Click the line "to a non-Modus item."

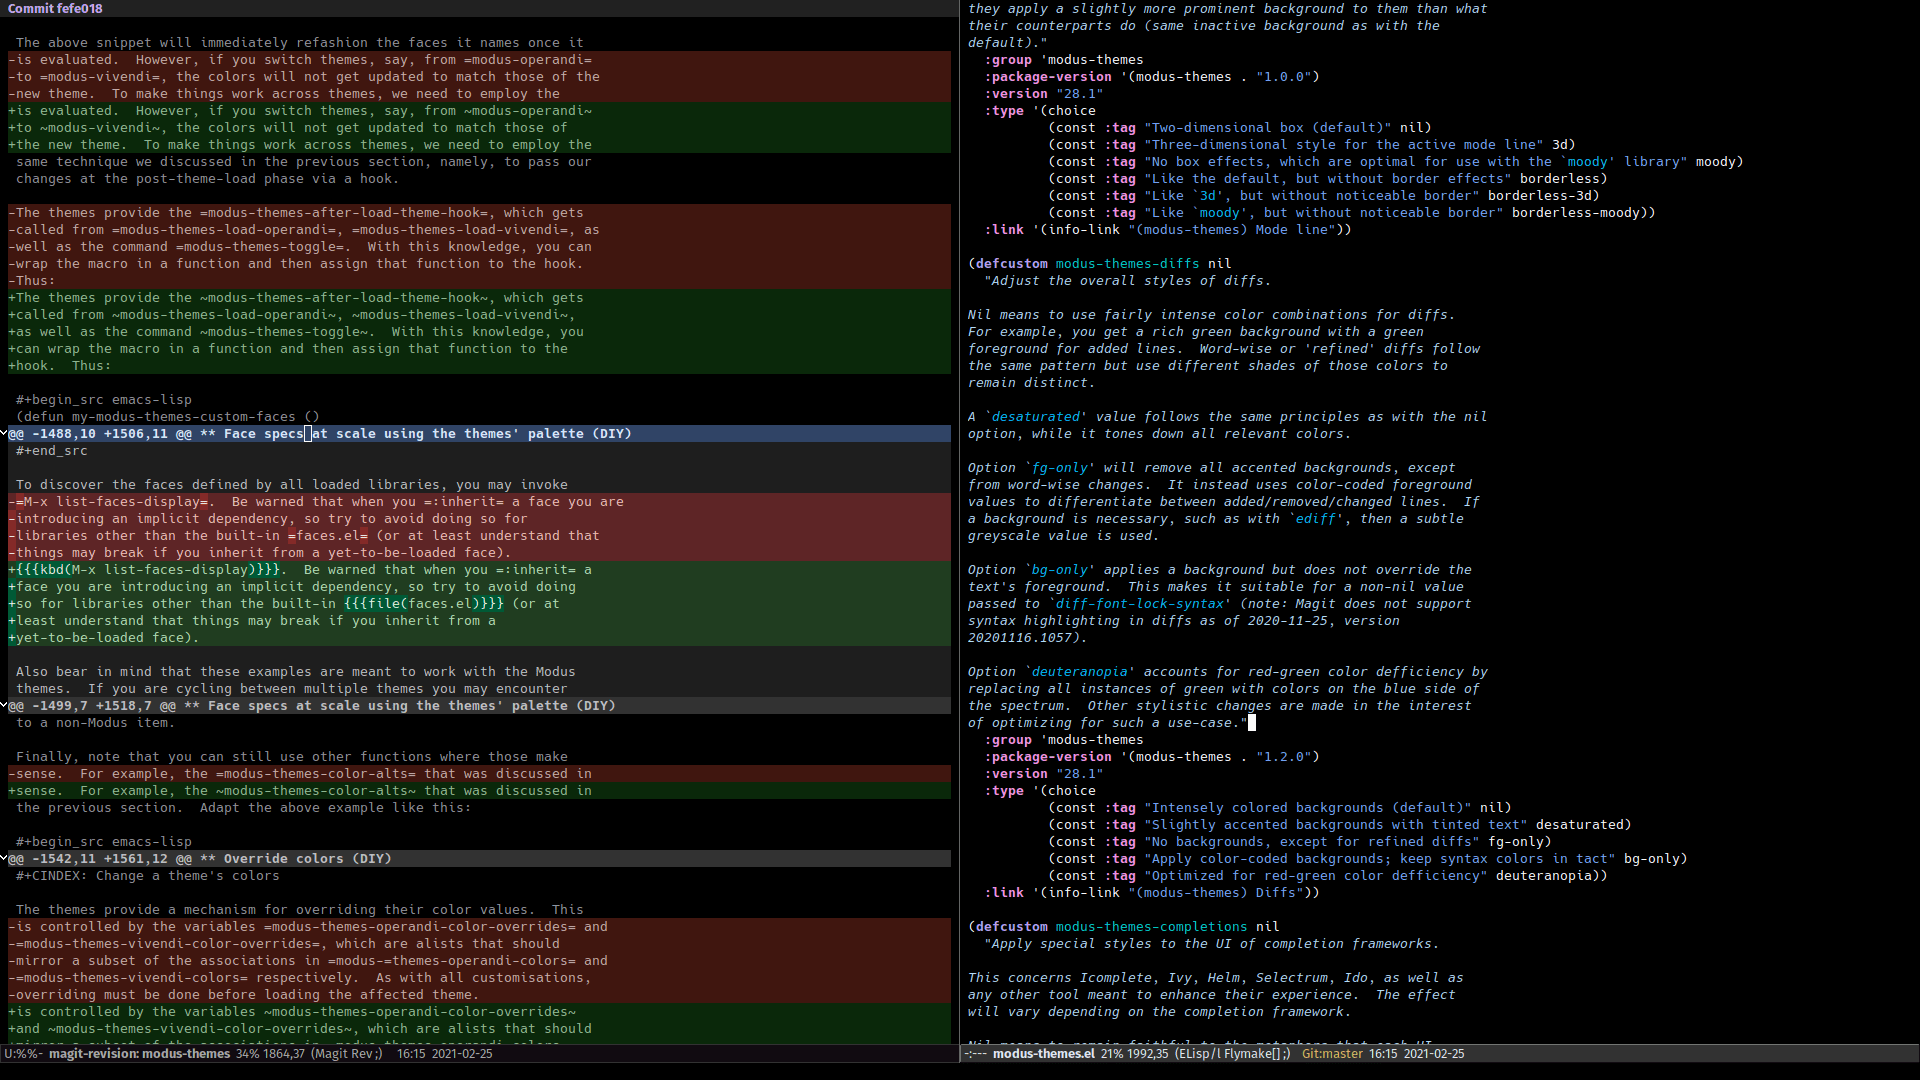[x=96, y=723]
